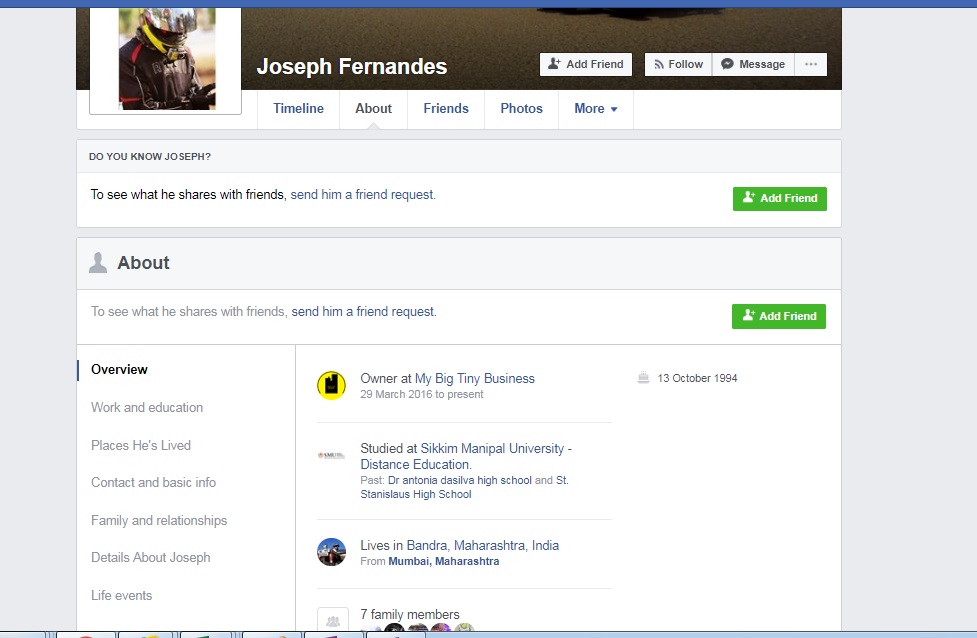977x638 pixels.
Task: Click the family members group icon
Action: [x=332, y=621]
